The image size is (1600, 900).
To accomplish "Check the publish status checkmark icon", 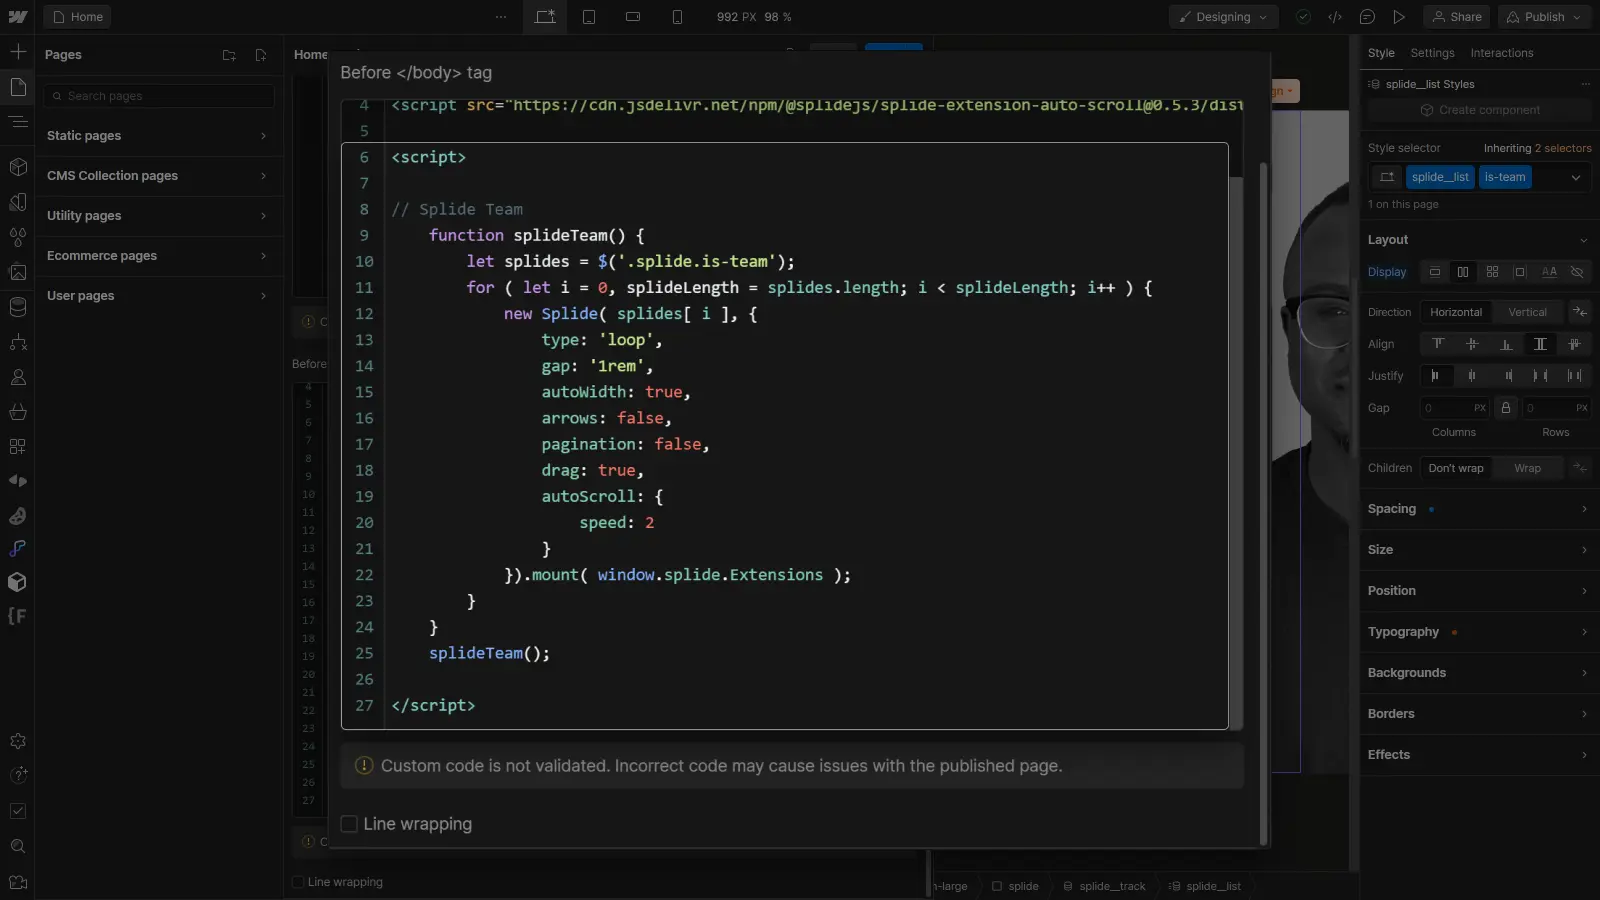I will tap(1303, 17).
